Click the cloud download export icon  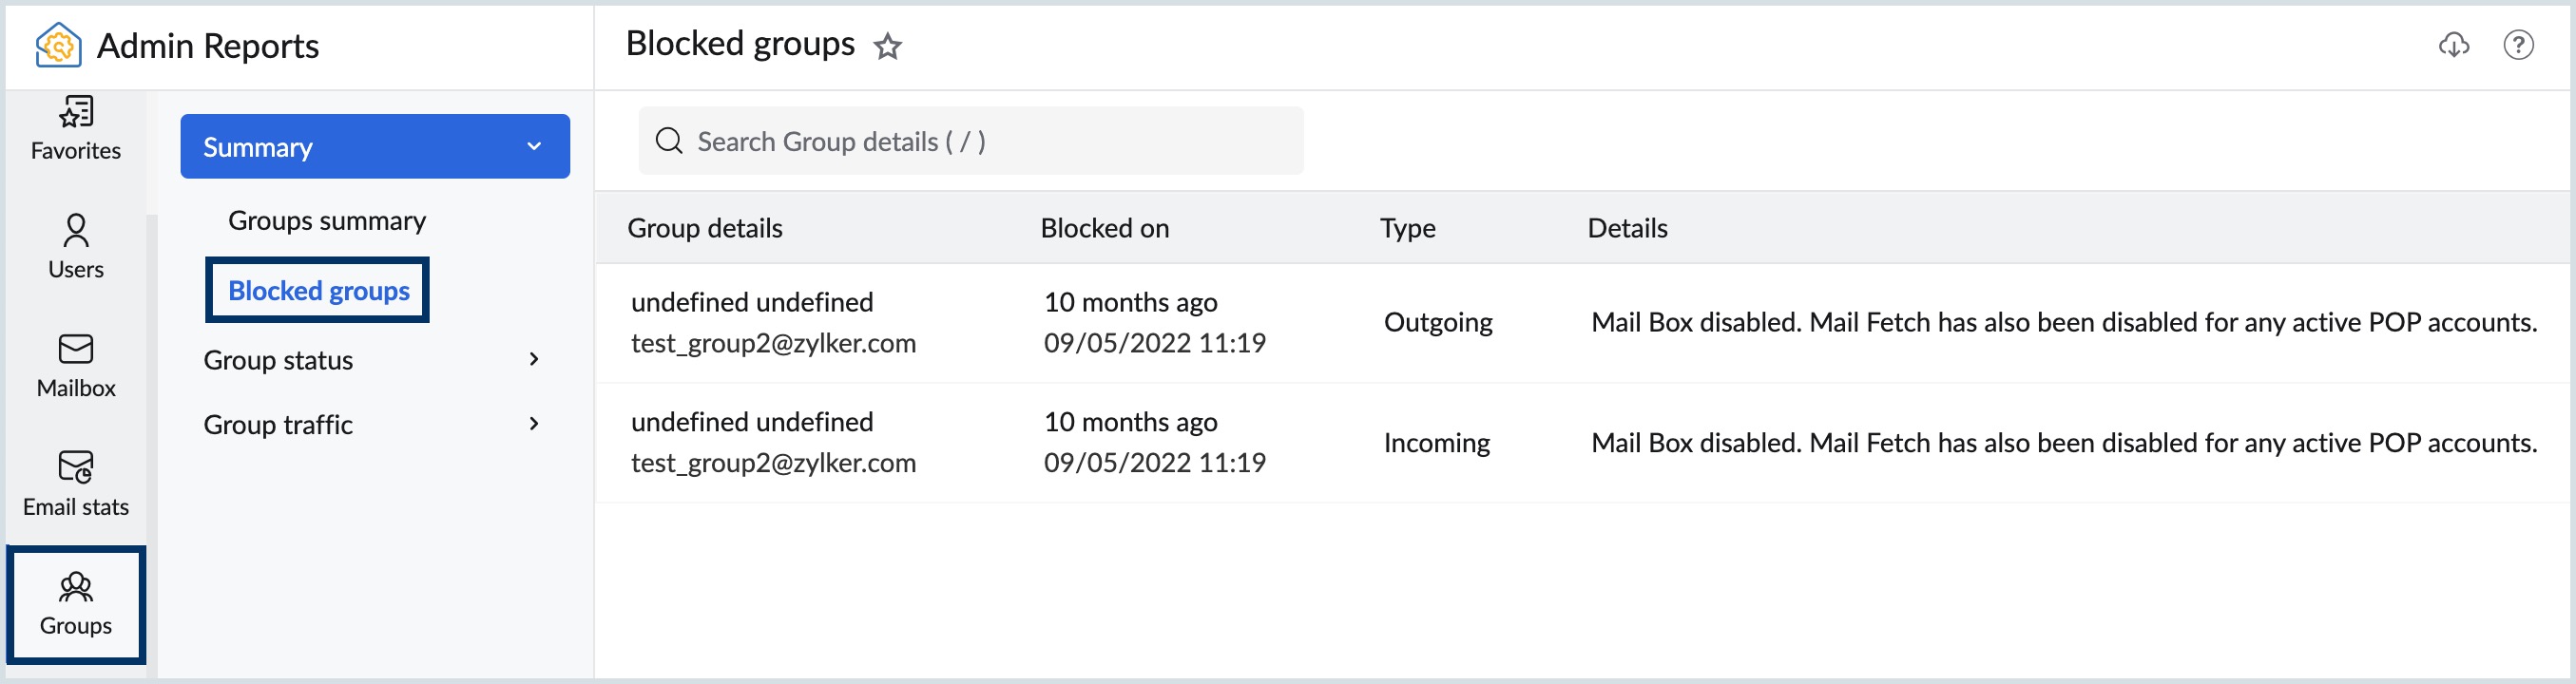pos(2453,45)
